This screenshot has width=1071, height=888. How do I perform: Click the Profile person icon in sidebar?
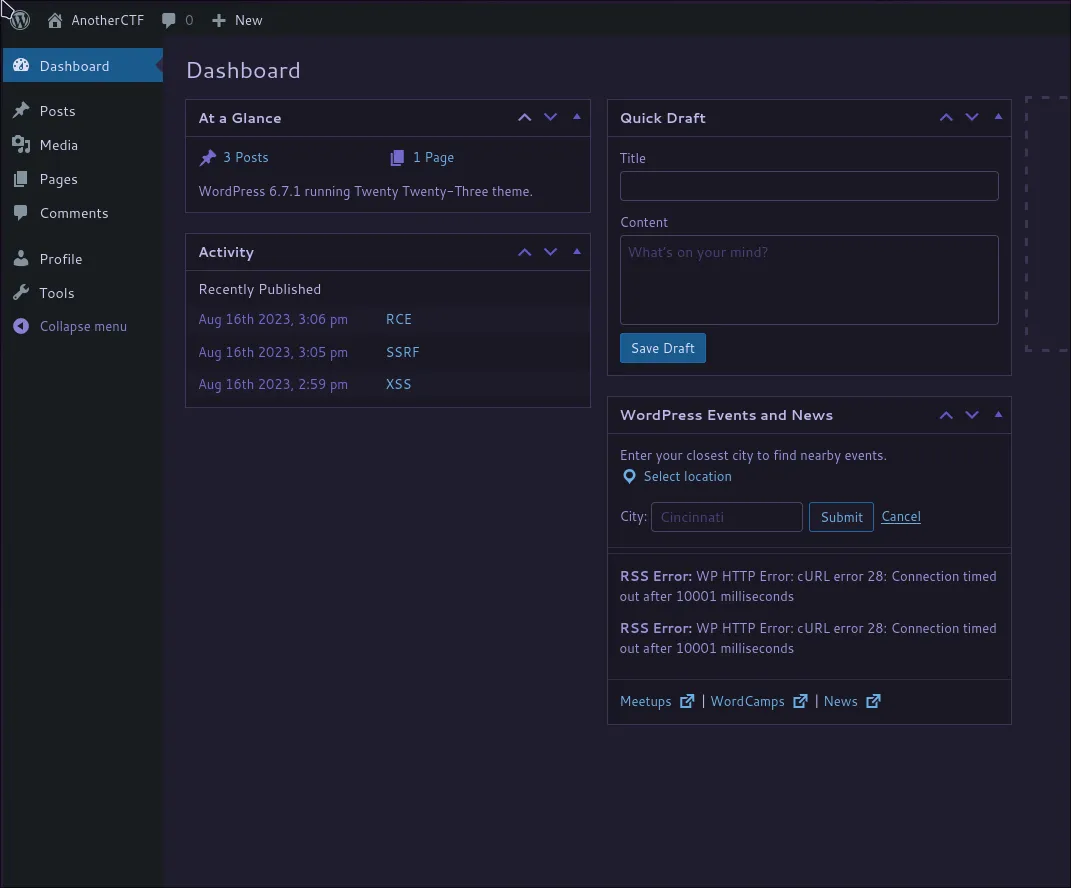(21, 258)
